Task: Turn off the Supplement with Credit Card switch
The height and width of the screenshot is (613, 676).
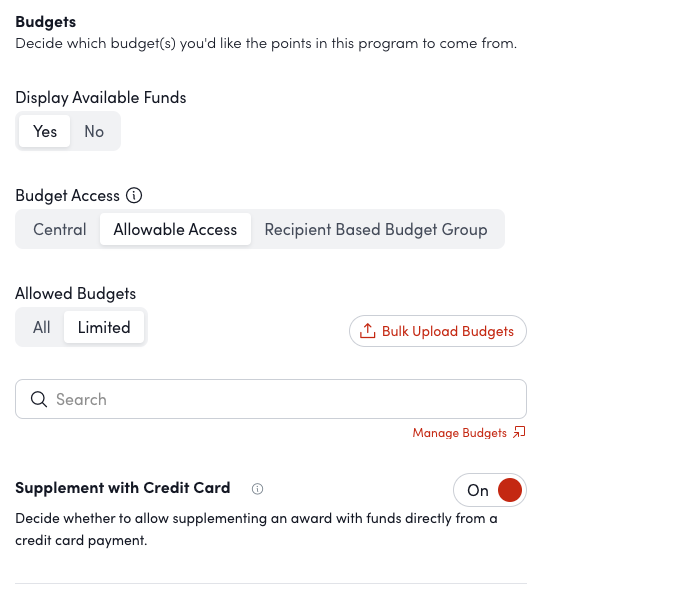Action: pyautogui.click(x=489, y=490)
